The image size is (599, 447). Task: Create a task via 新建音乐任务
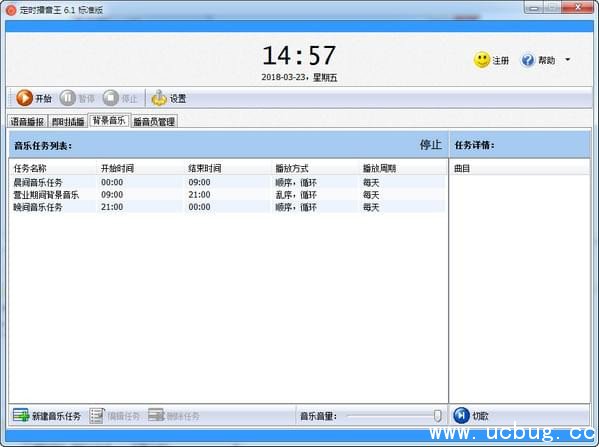[x=47, y=415]
